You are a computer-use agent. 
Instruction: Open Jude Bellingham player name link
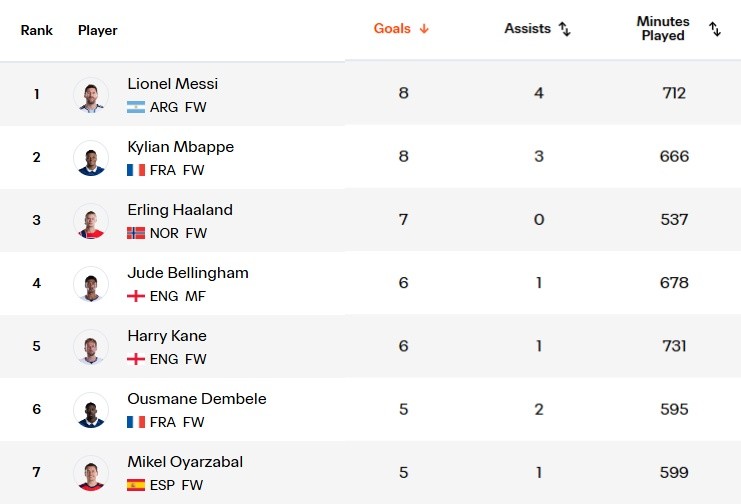point(188,273)
